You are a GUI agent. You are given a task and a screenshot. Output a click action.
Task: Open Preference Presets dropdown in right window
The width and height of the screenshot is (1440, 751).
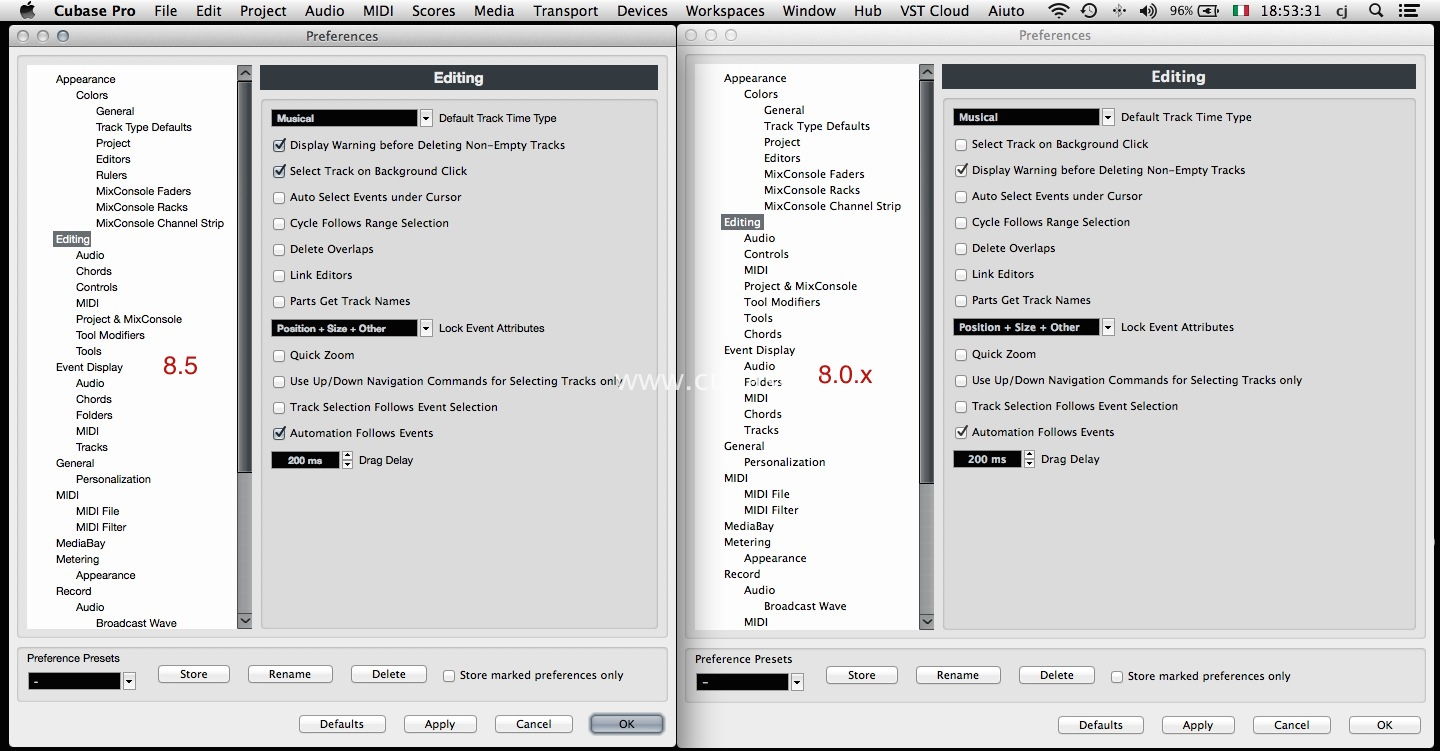click(x=797, y=682)
